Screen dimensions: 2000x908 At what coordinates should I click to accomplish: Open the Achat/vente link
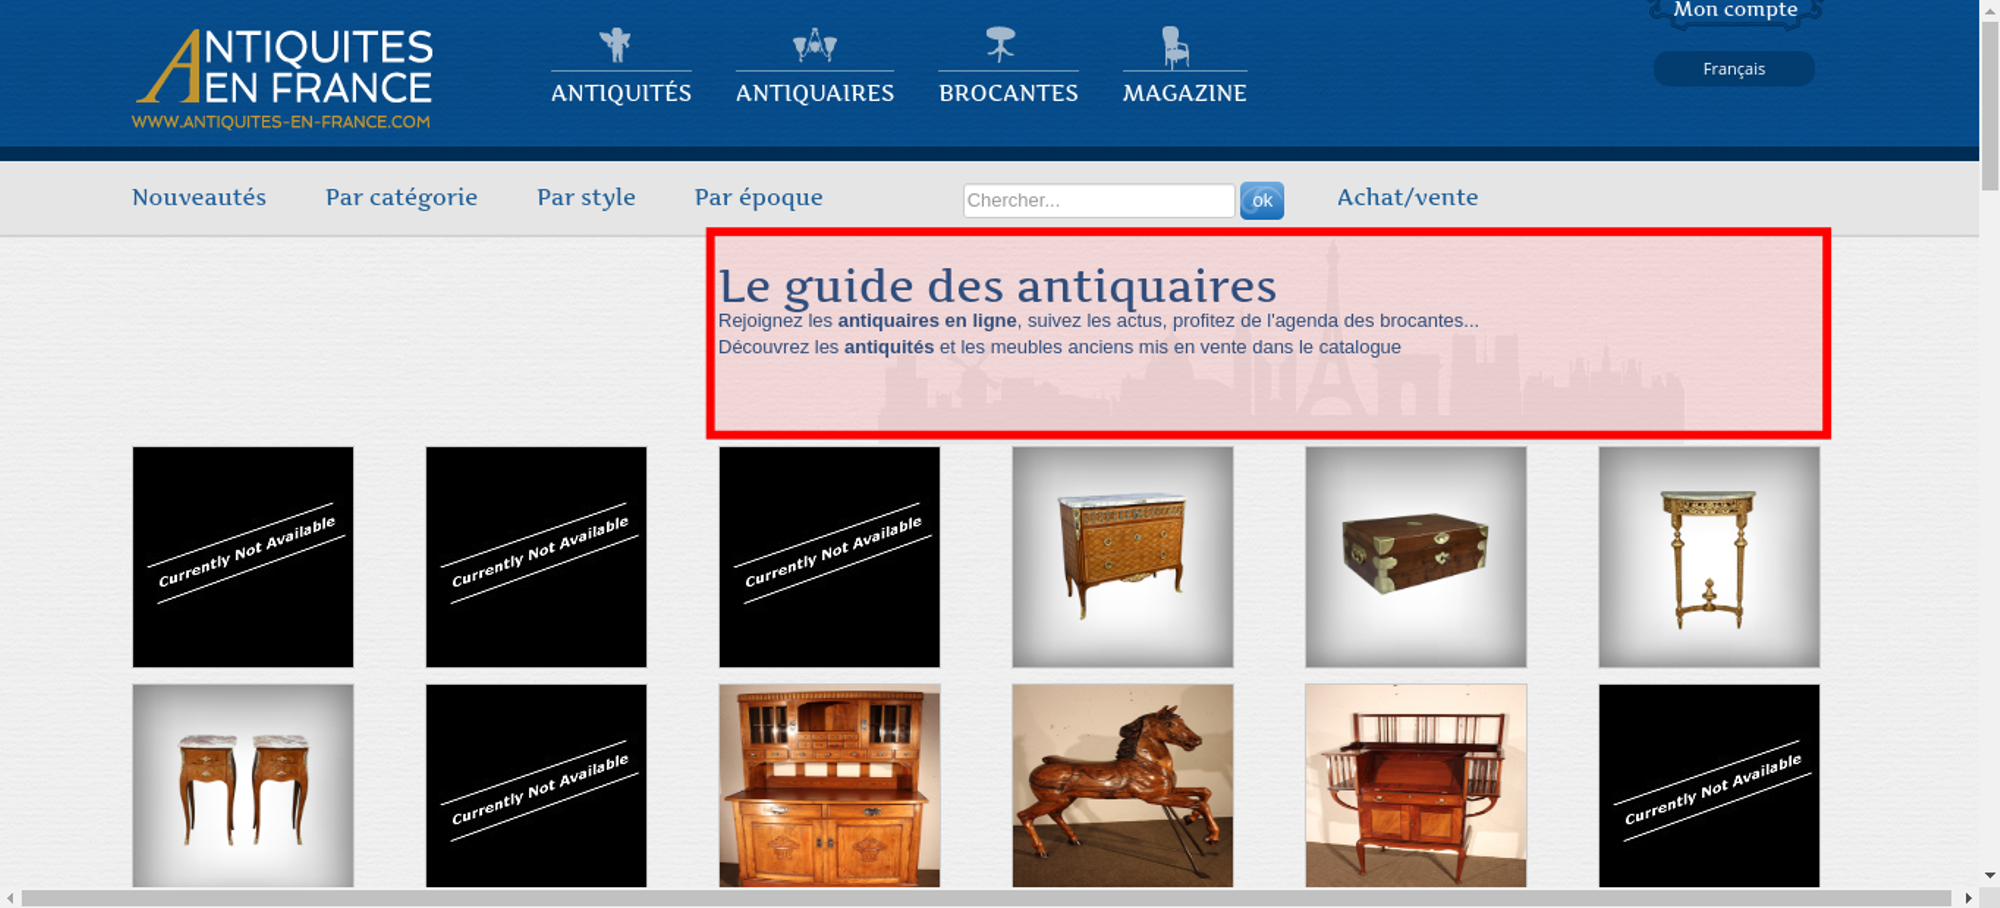1407,198
